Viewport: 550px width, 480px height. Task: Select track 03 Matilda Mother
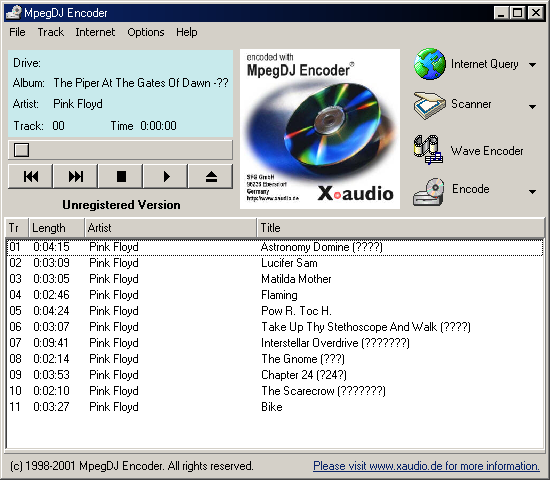click(x=275, y=279)
